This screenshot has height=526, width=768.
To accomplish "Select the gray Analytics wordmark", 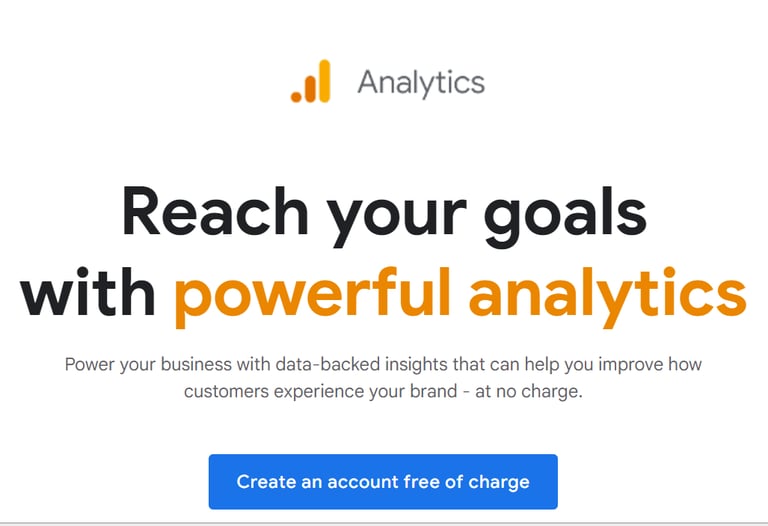I will [421, 83].
